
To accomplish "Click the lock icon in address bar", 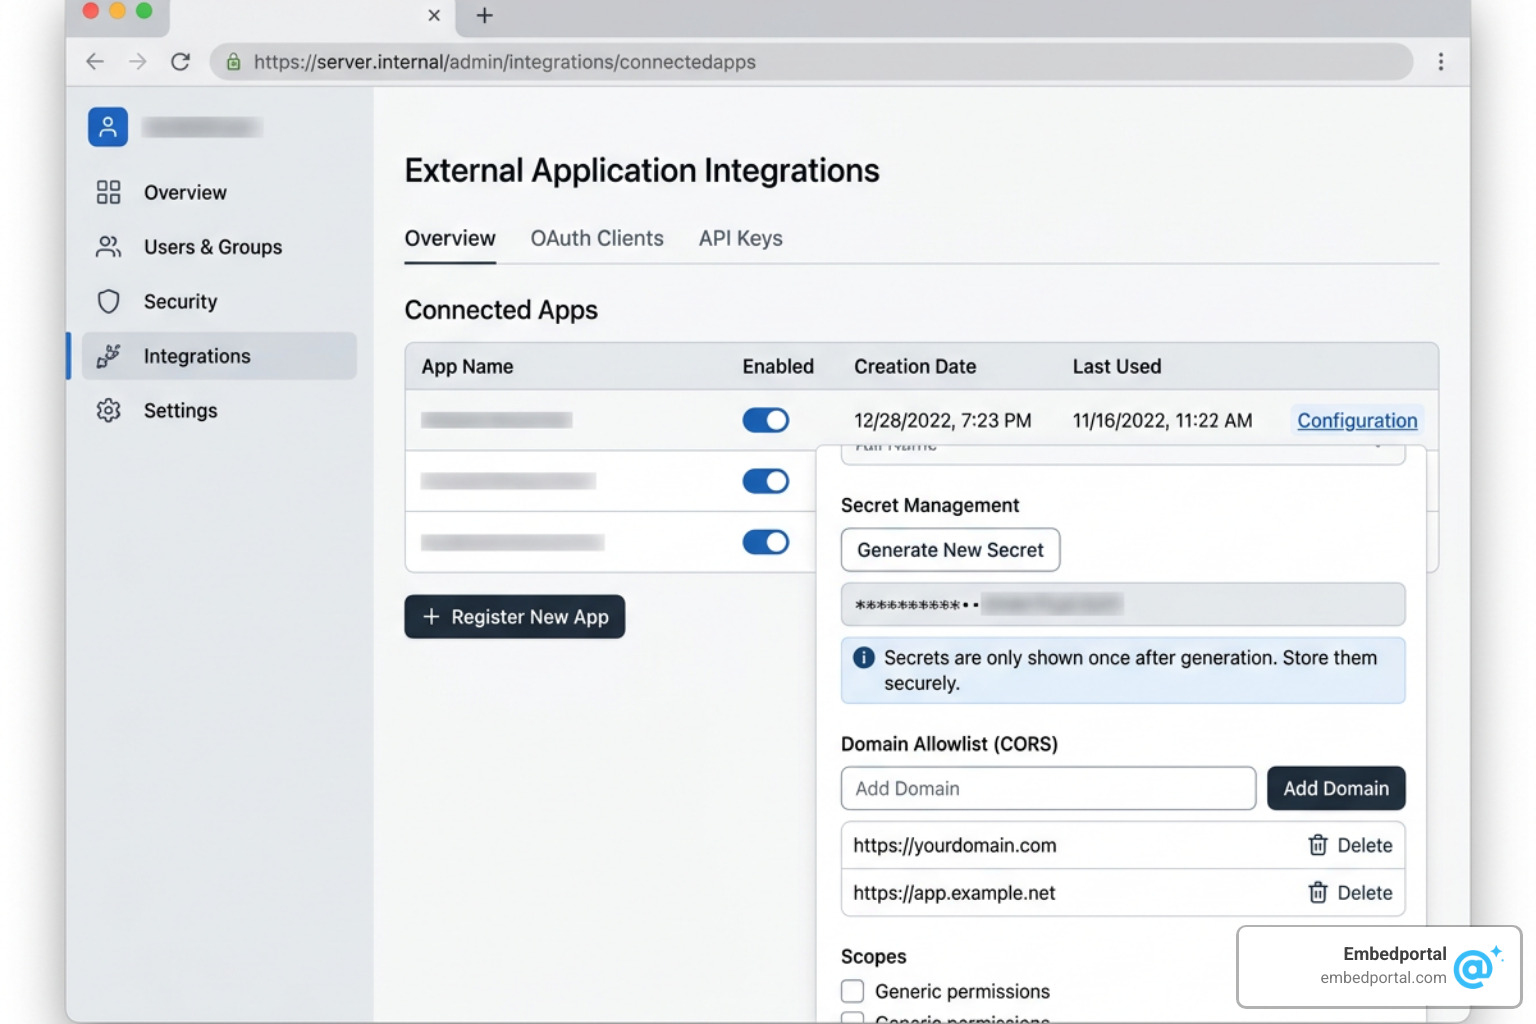I will [x=233, y=62].
